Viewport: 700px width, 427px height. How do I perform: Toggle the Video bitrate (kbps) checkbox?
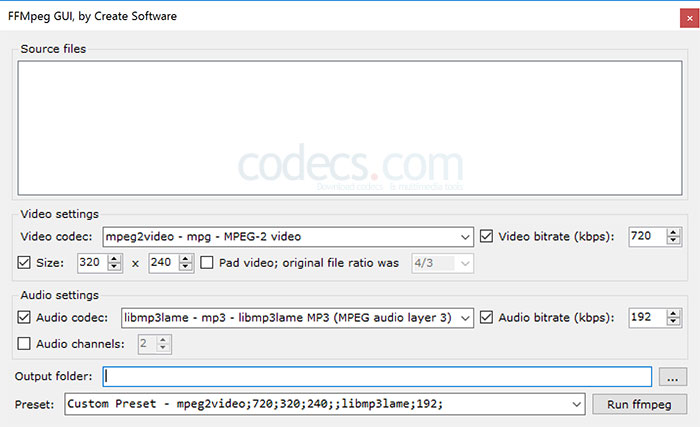coord(486,236)
